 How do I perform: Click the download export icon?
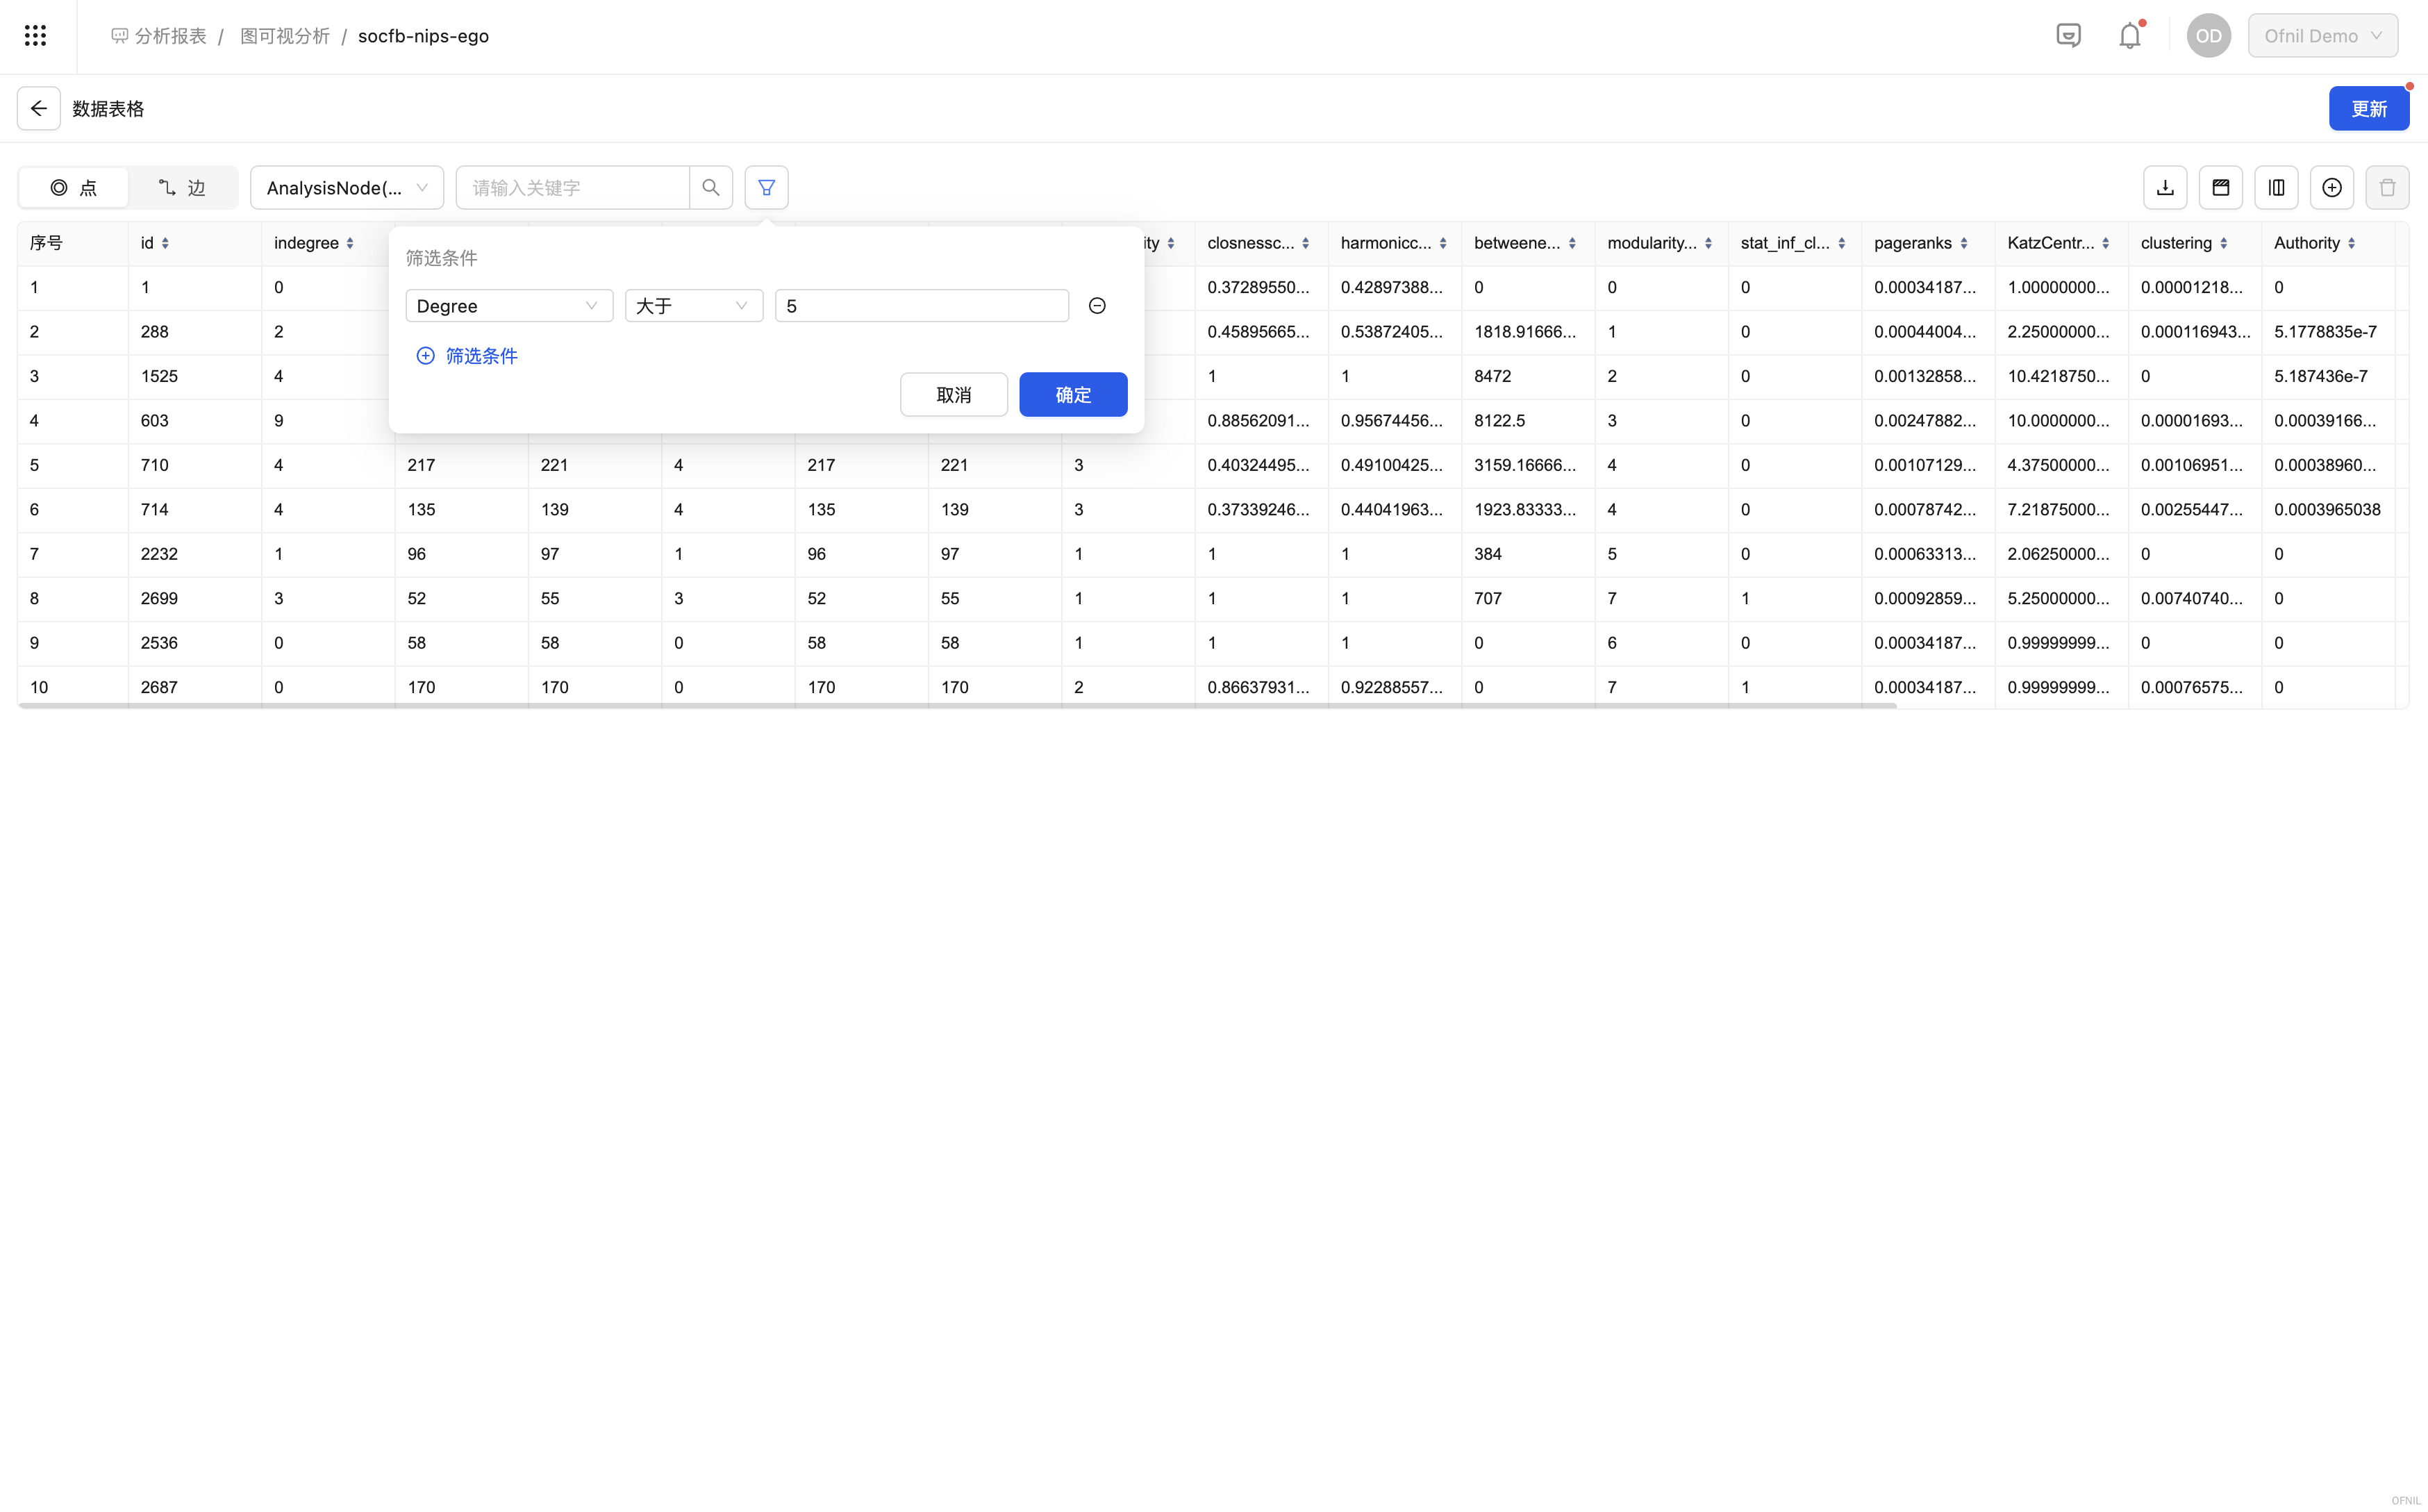click(x=2165, y=187)
